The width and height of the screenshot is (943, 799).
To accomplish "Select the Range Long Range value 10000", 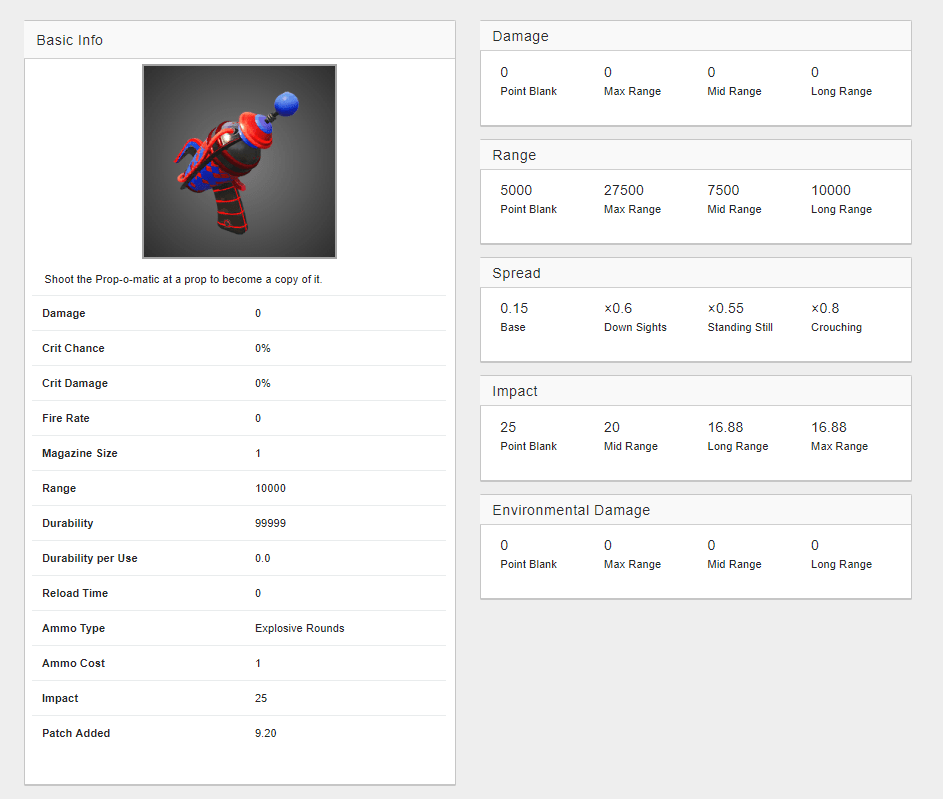I will [831, 190].
